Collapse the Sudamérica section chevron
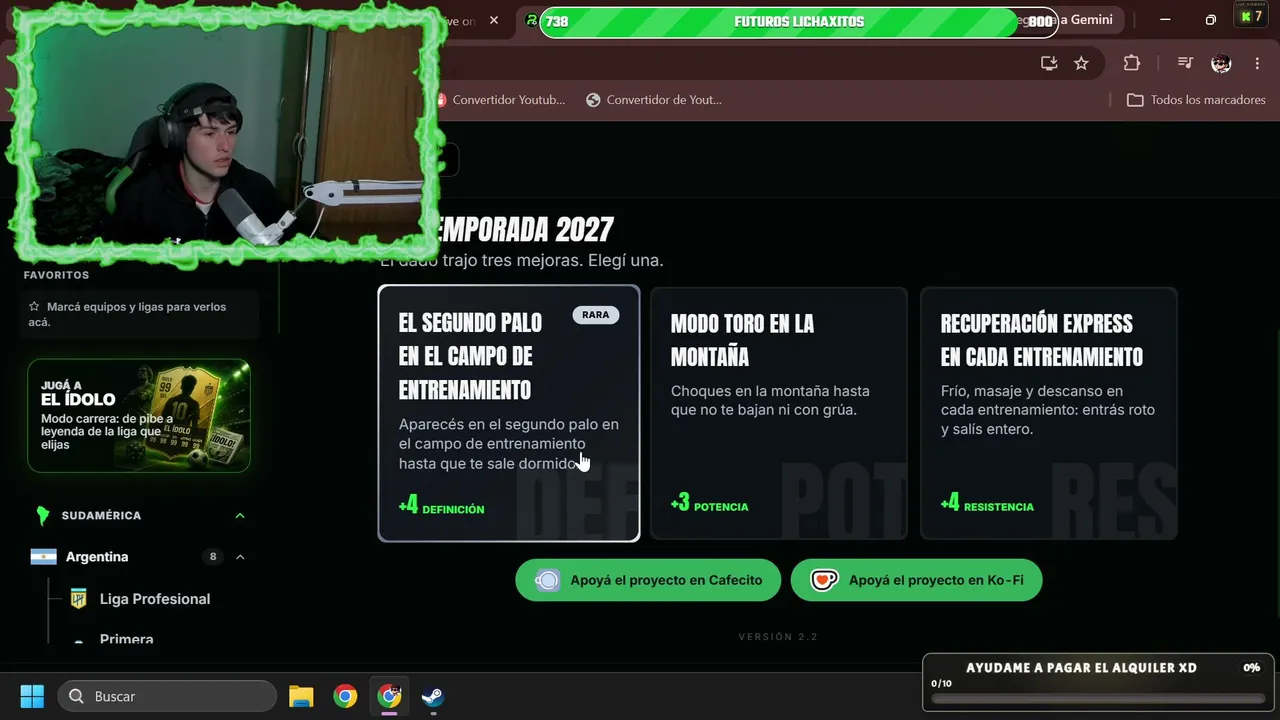The width and height of the screenshot is (1280, 720). point(240,516)
